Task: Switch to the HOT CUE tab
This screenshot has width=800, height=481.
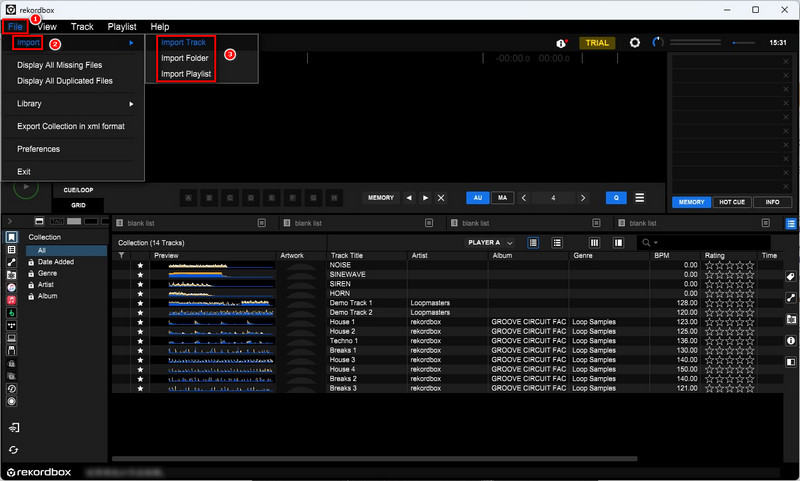Action: point(732,202)
